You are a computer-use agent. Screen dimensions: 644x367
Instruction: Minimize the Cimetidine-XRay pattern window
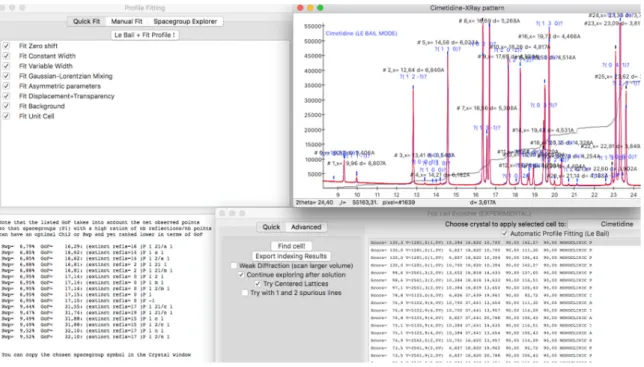pyautogui.click(x=310, y=8)
